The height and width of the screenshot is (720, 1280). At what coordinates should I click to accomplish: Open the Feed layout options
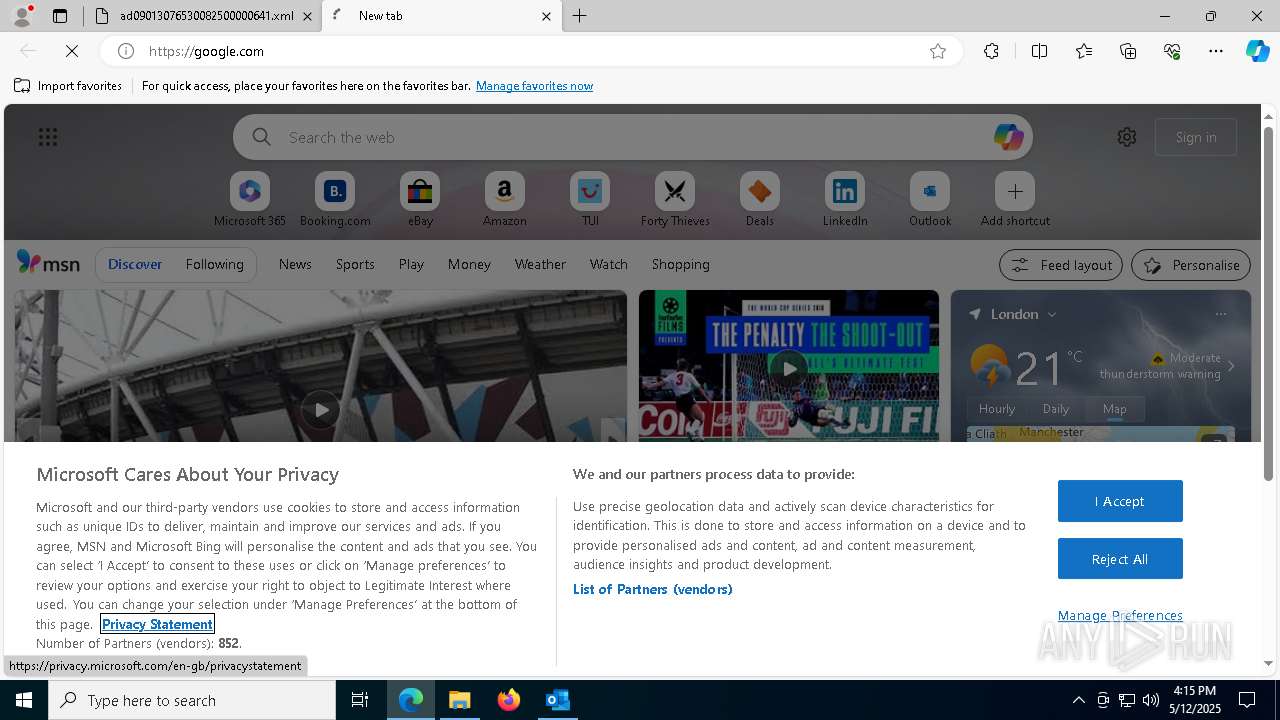(x=1060, y=265)
